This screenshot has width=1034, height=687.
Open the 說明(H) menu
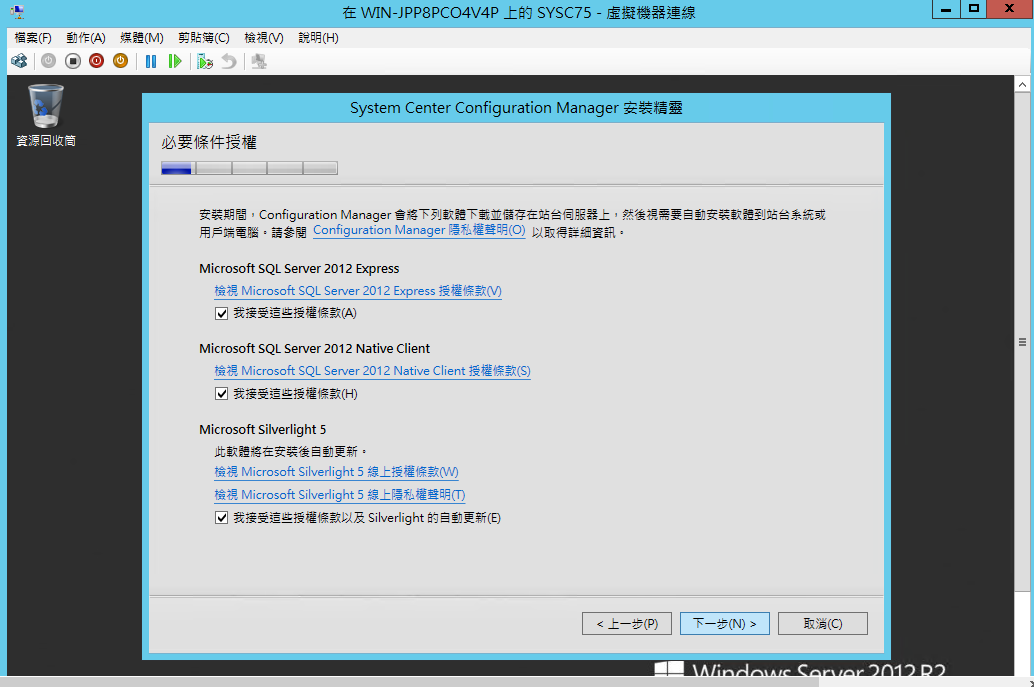[319, 38]
